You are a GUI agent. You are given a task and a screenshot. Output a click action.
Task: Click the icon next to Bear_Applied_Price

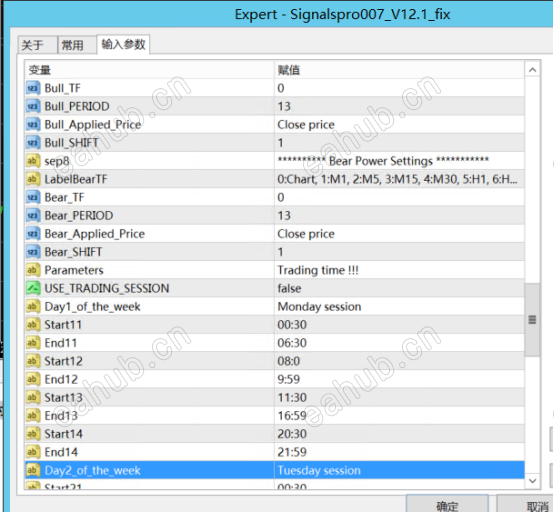(x=33, y=234)
